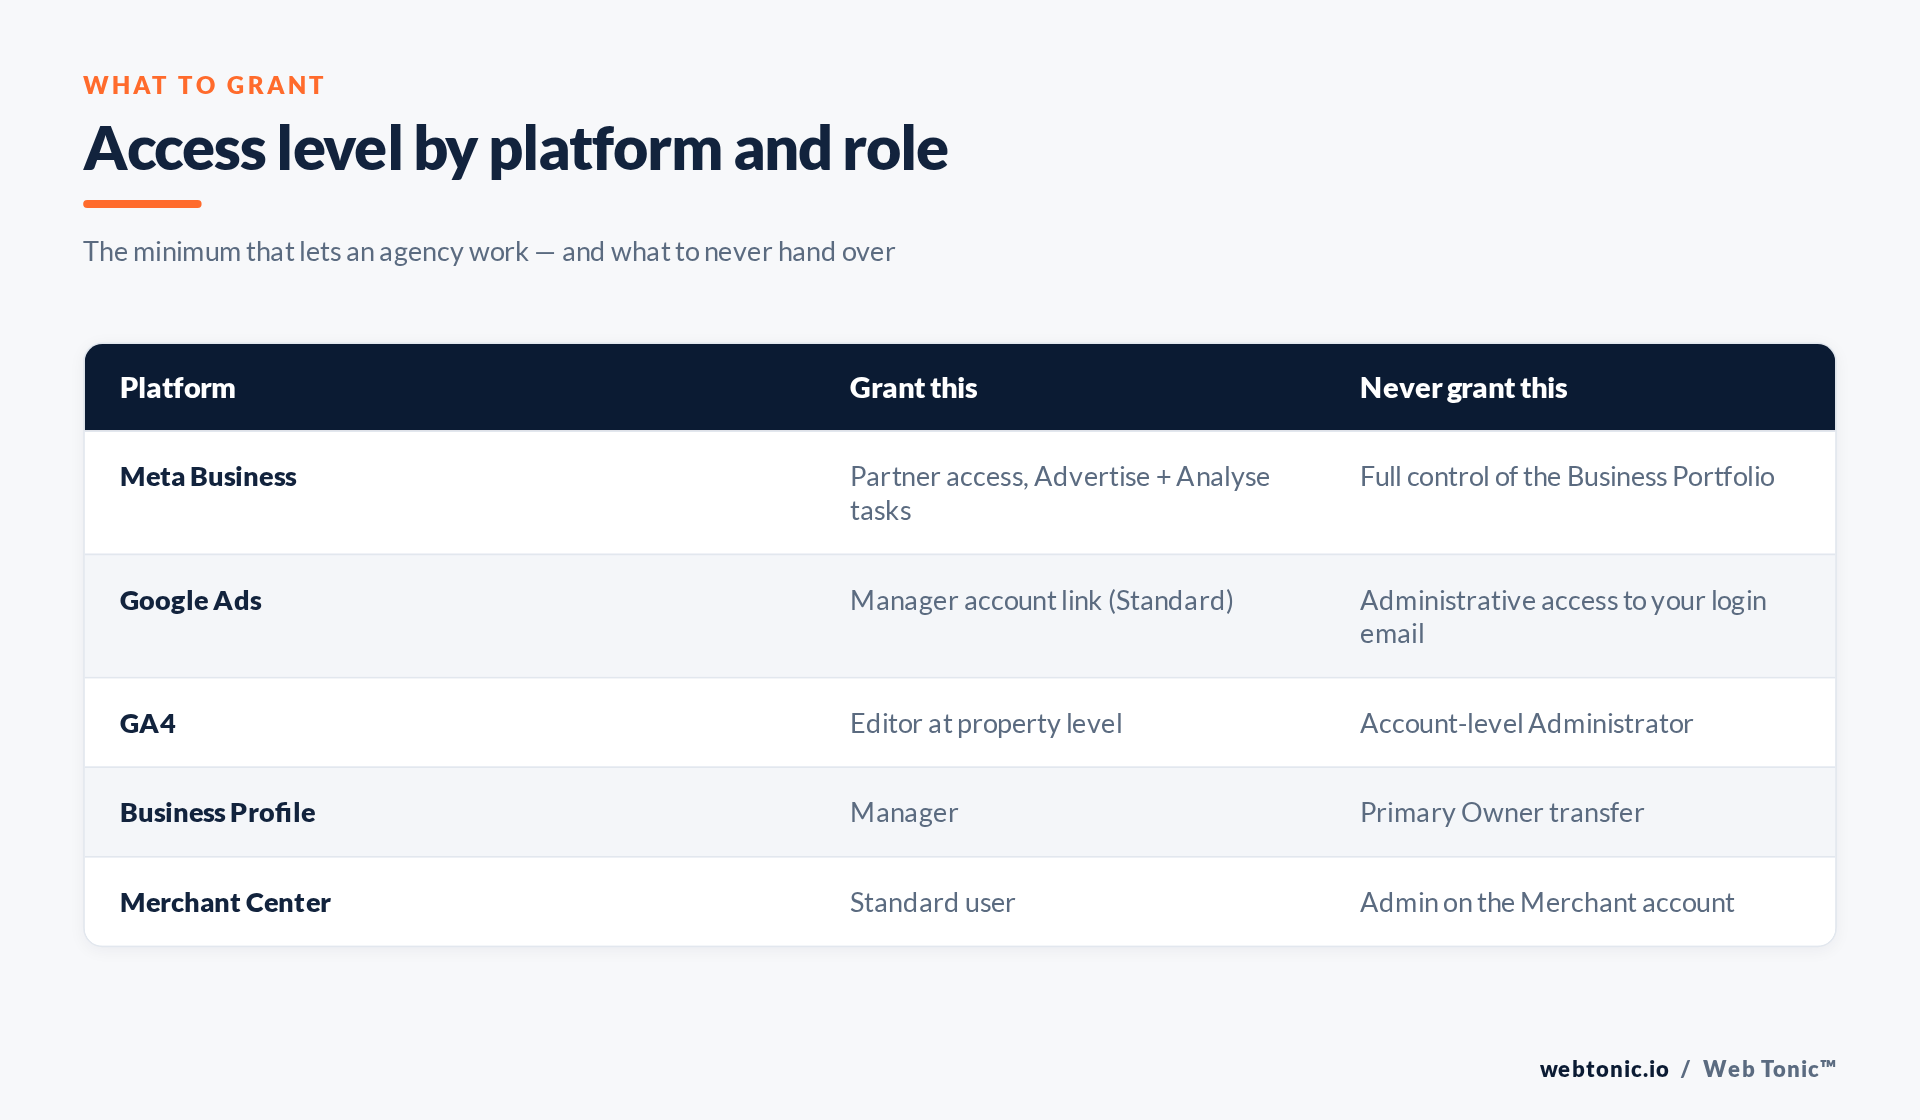The width and height of the screenshot is (1920, 1120).
Task: Click the 'GA4' row label
Action: pyautogui.click(x=148, y=723)
